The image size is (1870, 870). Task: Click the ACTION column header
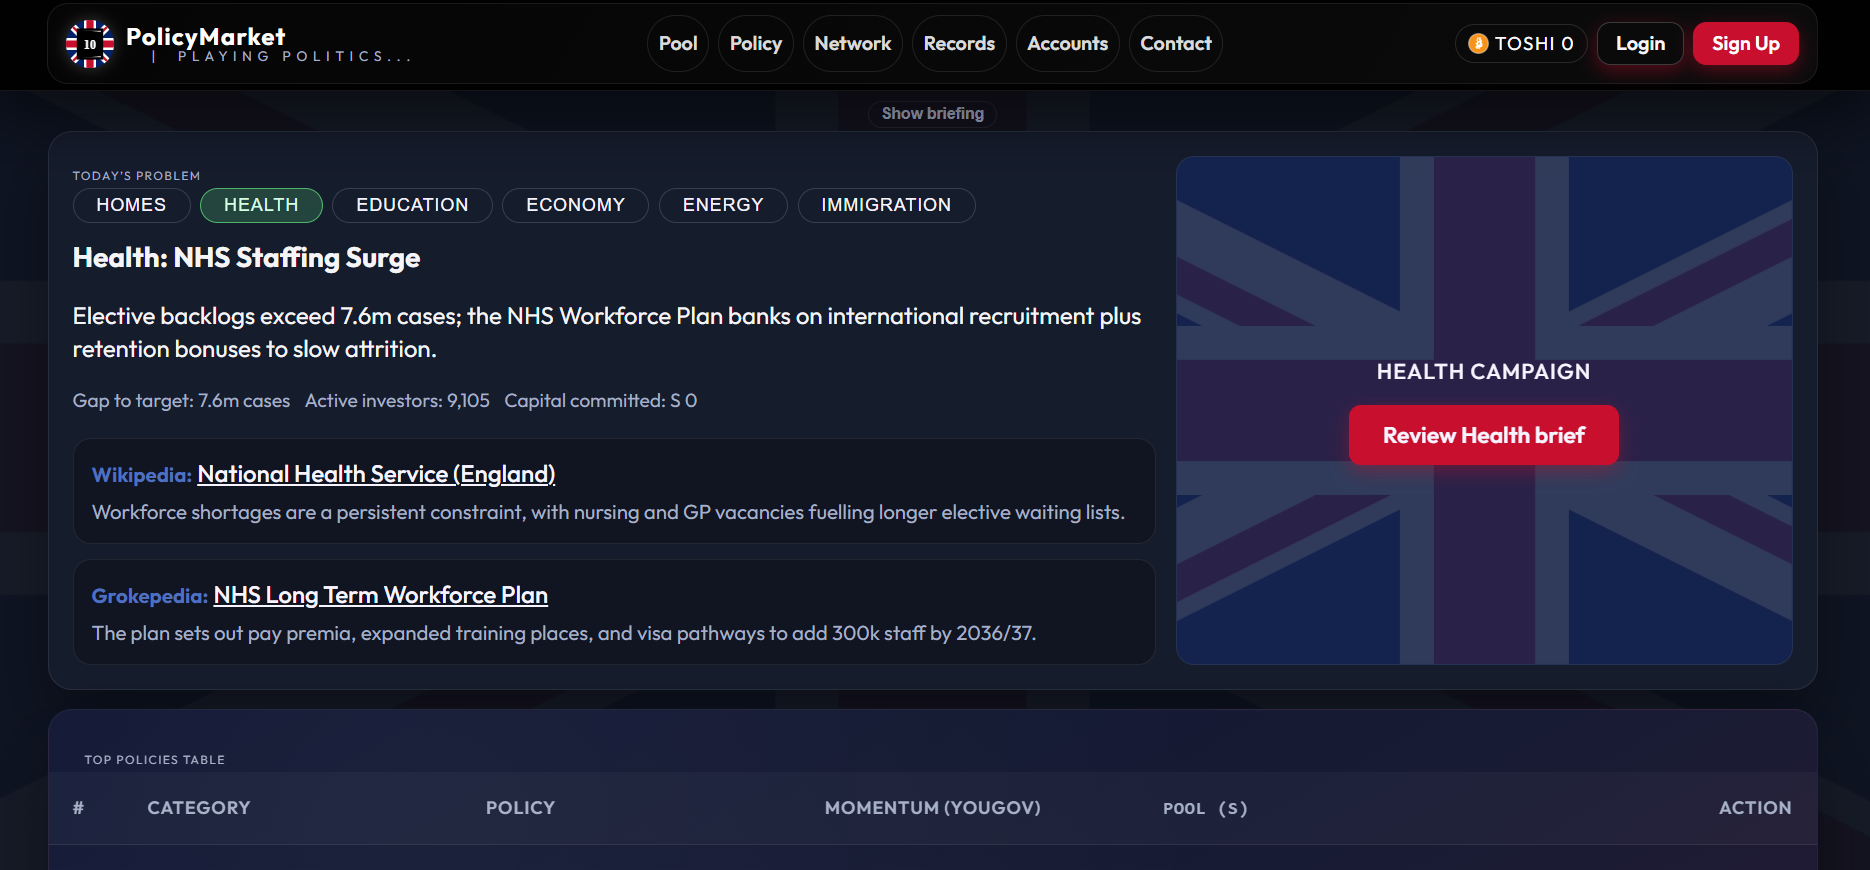(1755, 808)
